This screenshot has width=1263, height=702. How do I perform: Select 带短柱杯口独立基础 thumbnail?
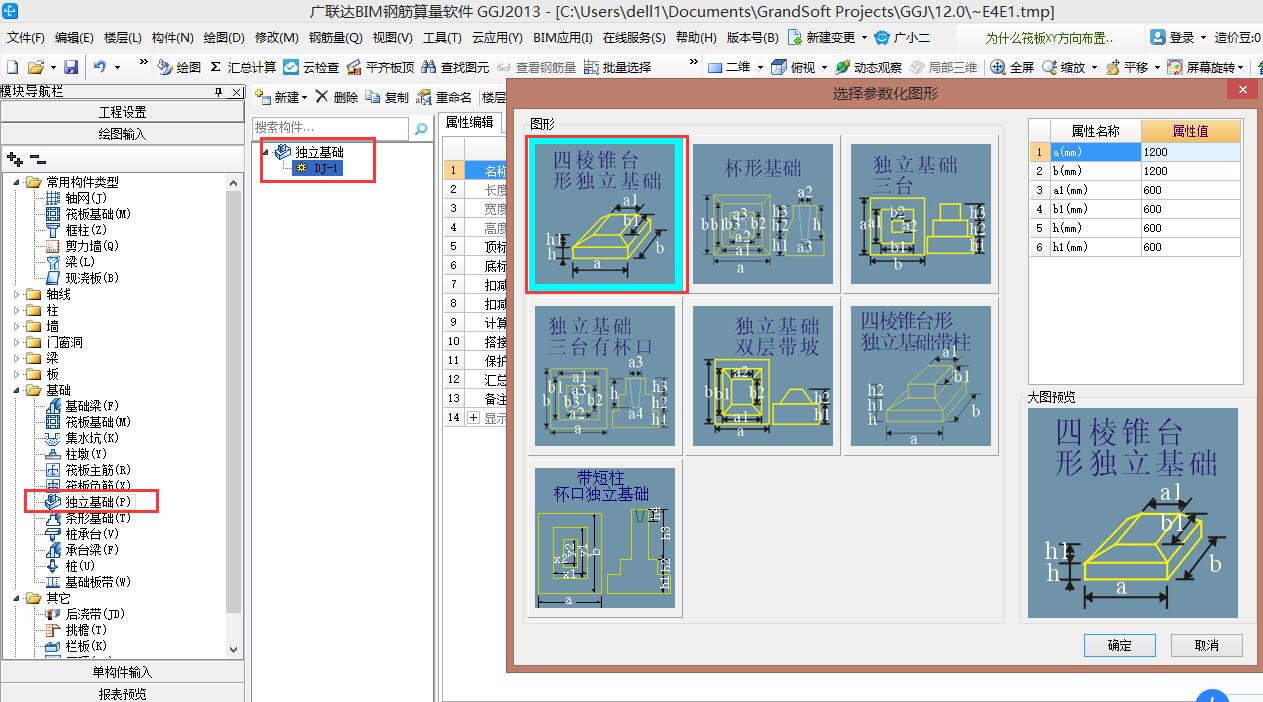coord(605,537)
